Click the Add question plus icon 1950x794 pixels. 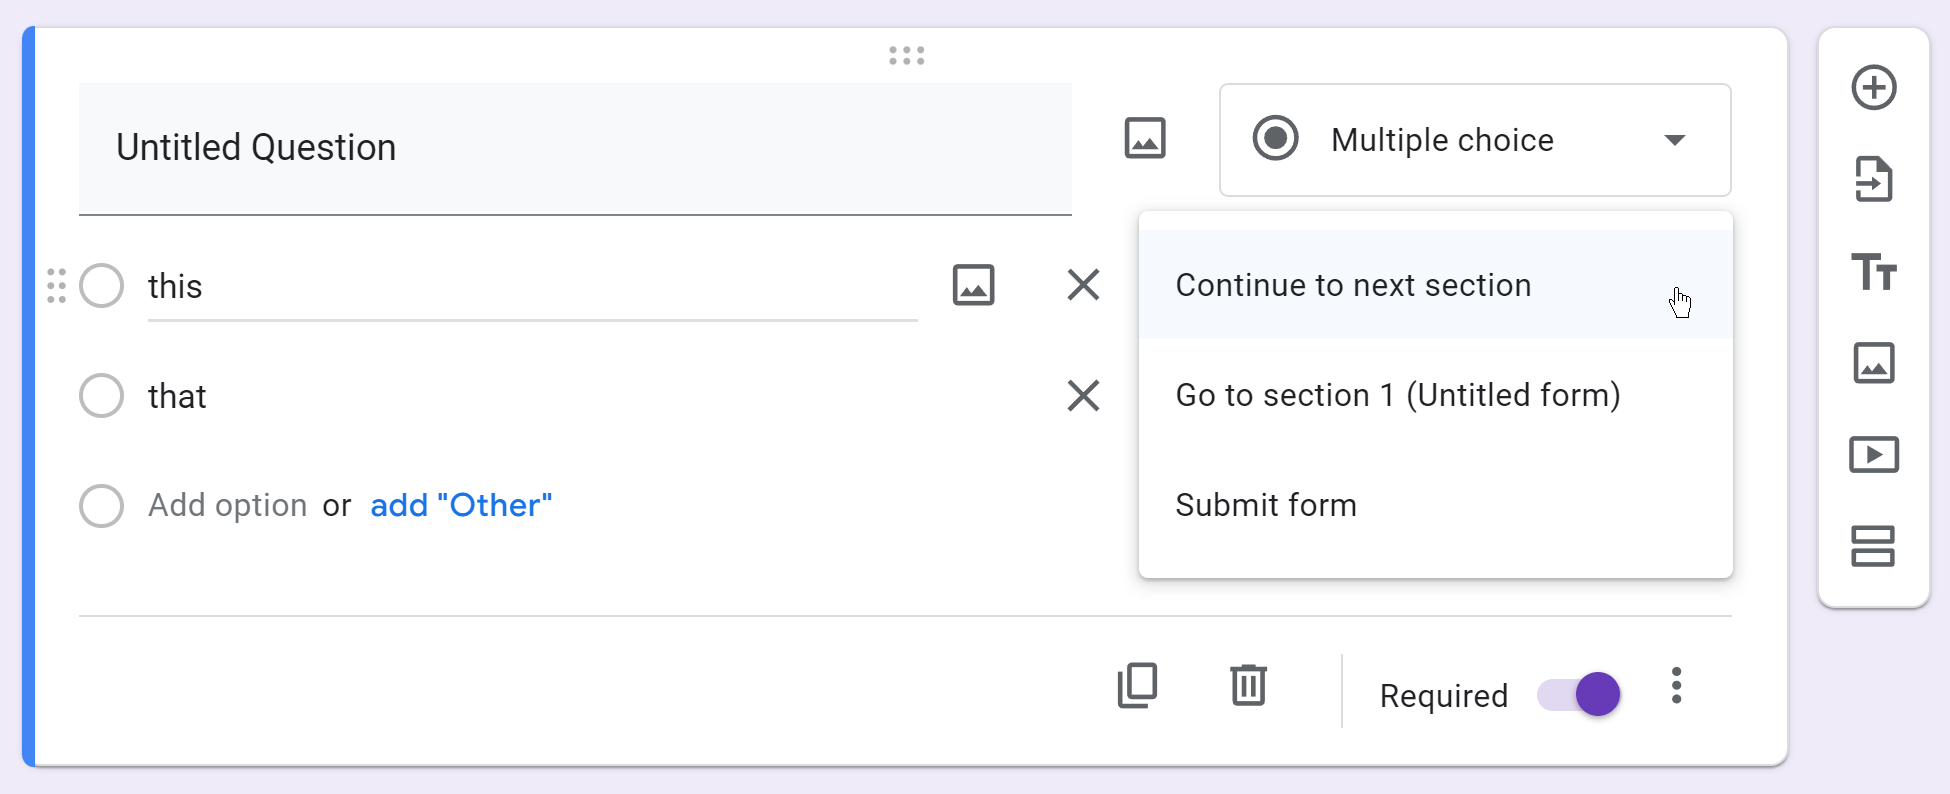pos(1874,87)
